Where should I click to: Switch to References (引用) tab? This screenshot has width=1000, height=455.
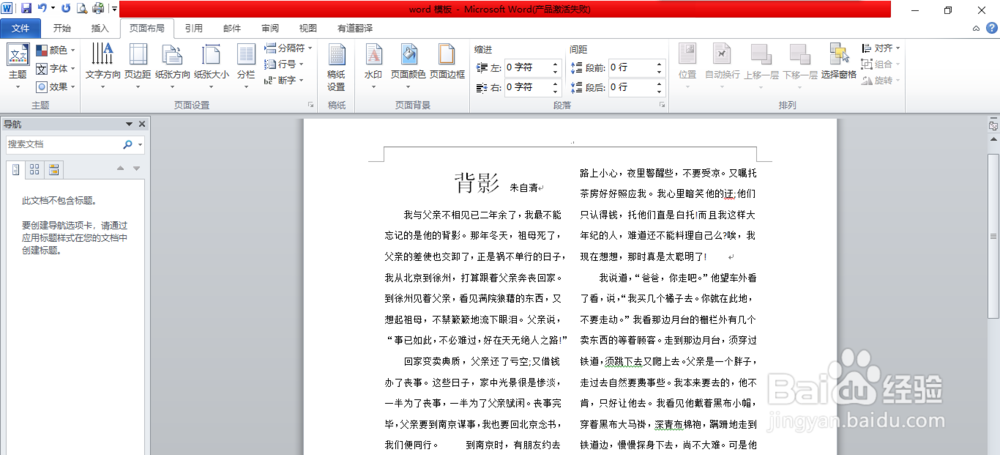click(x=193, y=28)
